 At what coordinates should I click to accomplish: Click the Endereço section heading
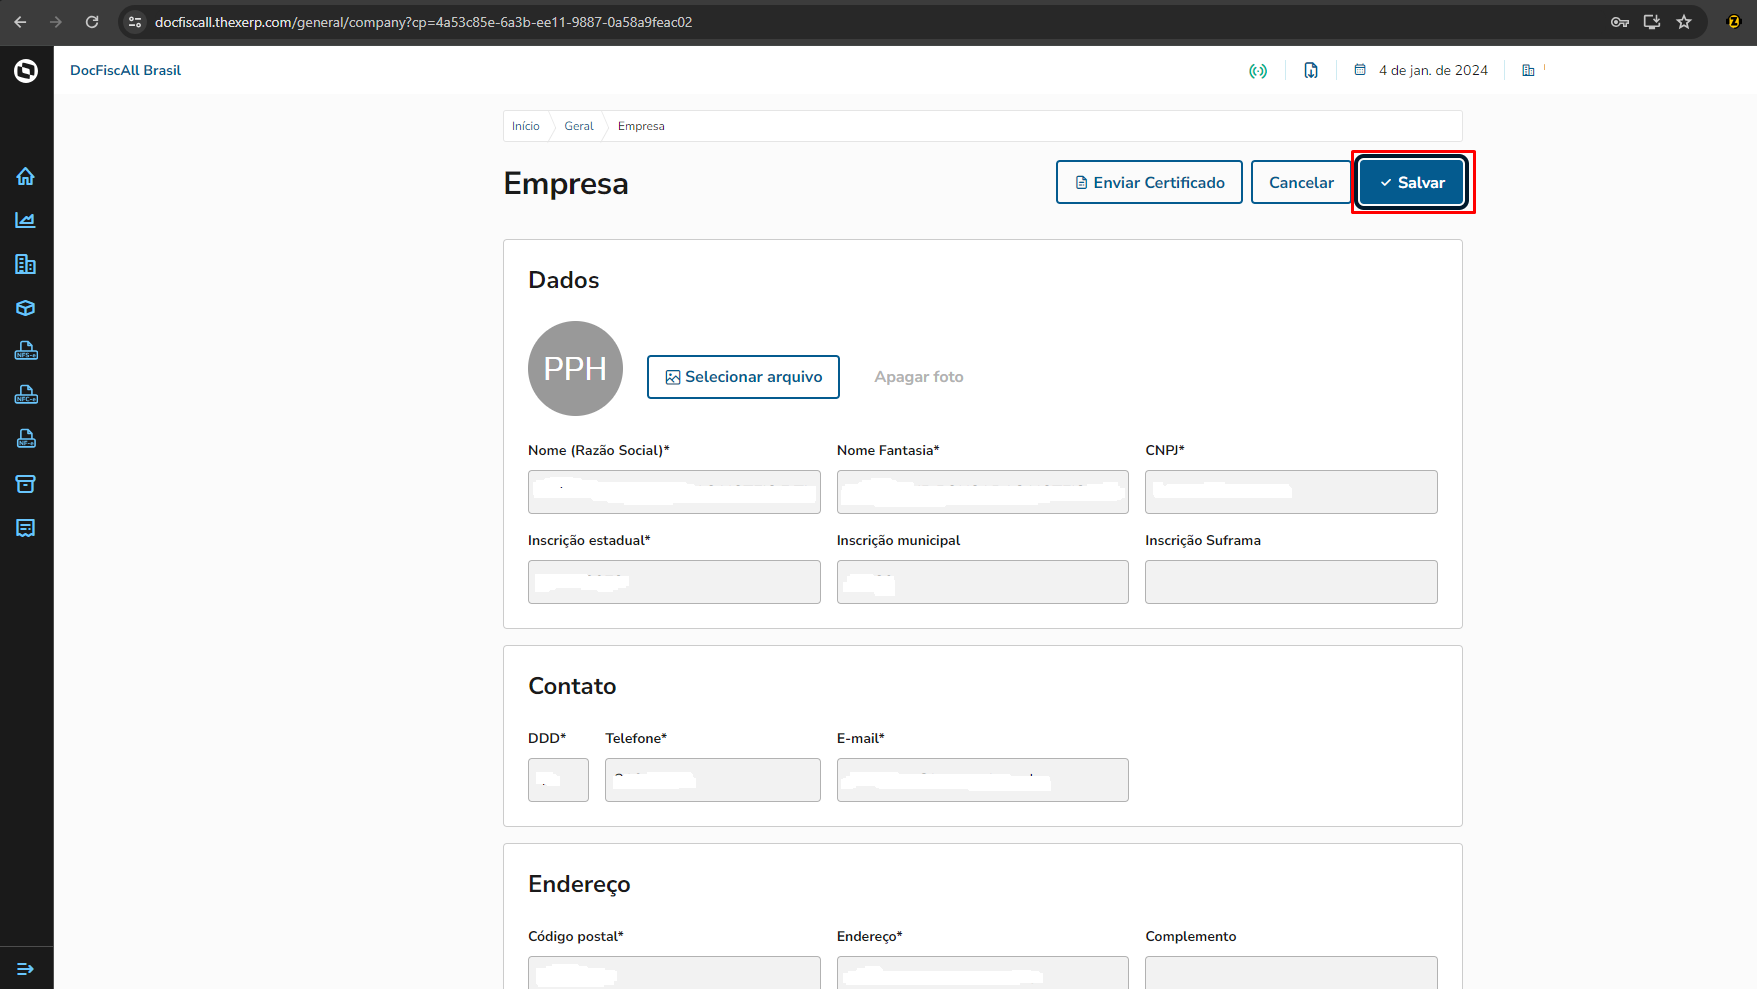coord(579,884)
